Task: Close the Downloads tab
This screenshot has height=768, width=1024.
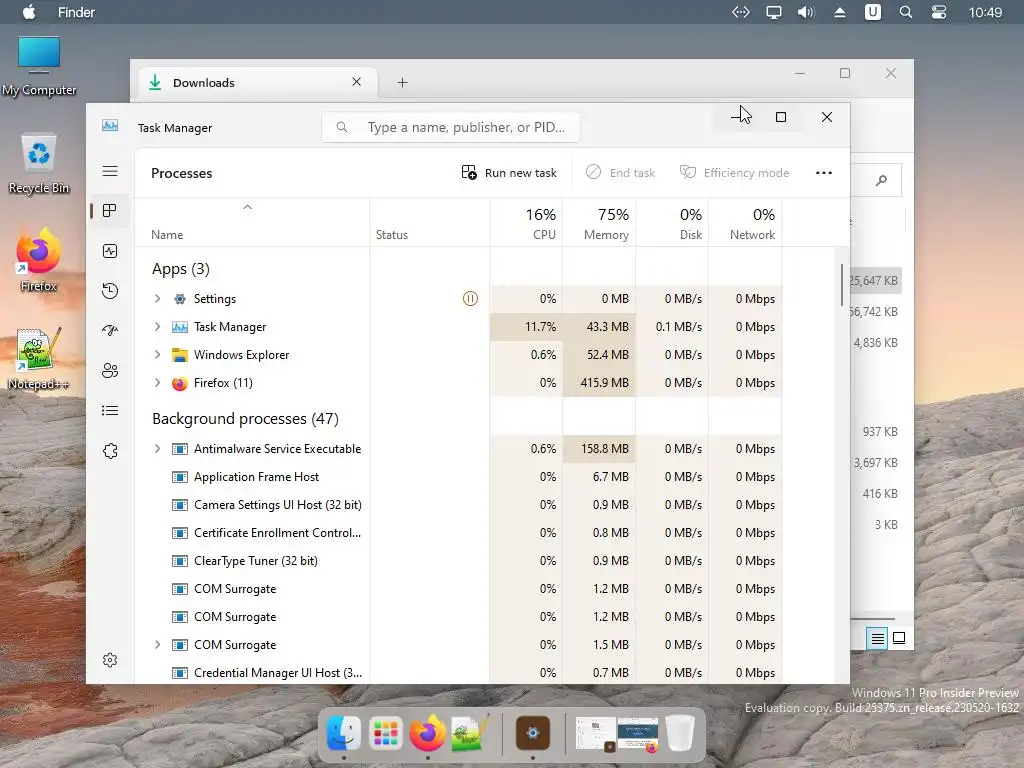Action: (x=357, y=82)
